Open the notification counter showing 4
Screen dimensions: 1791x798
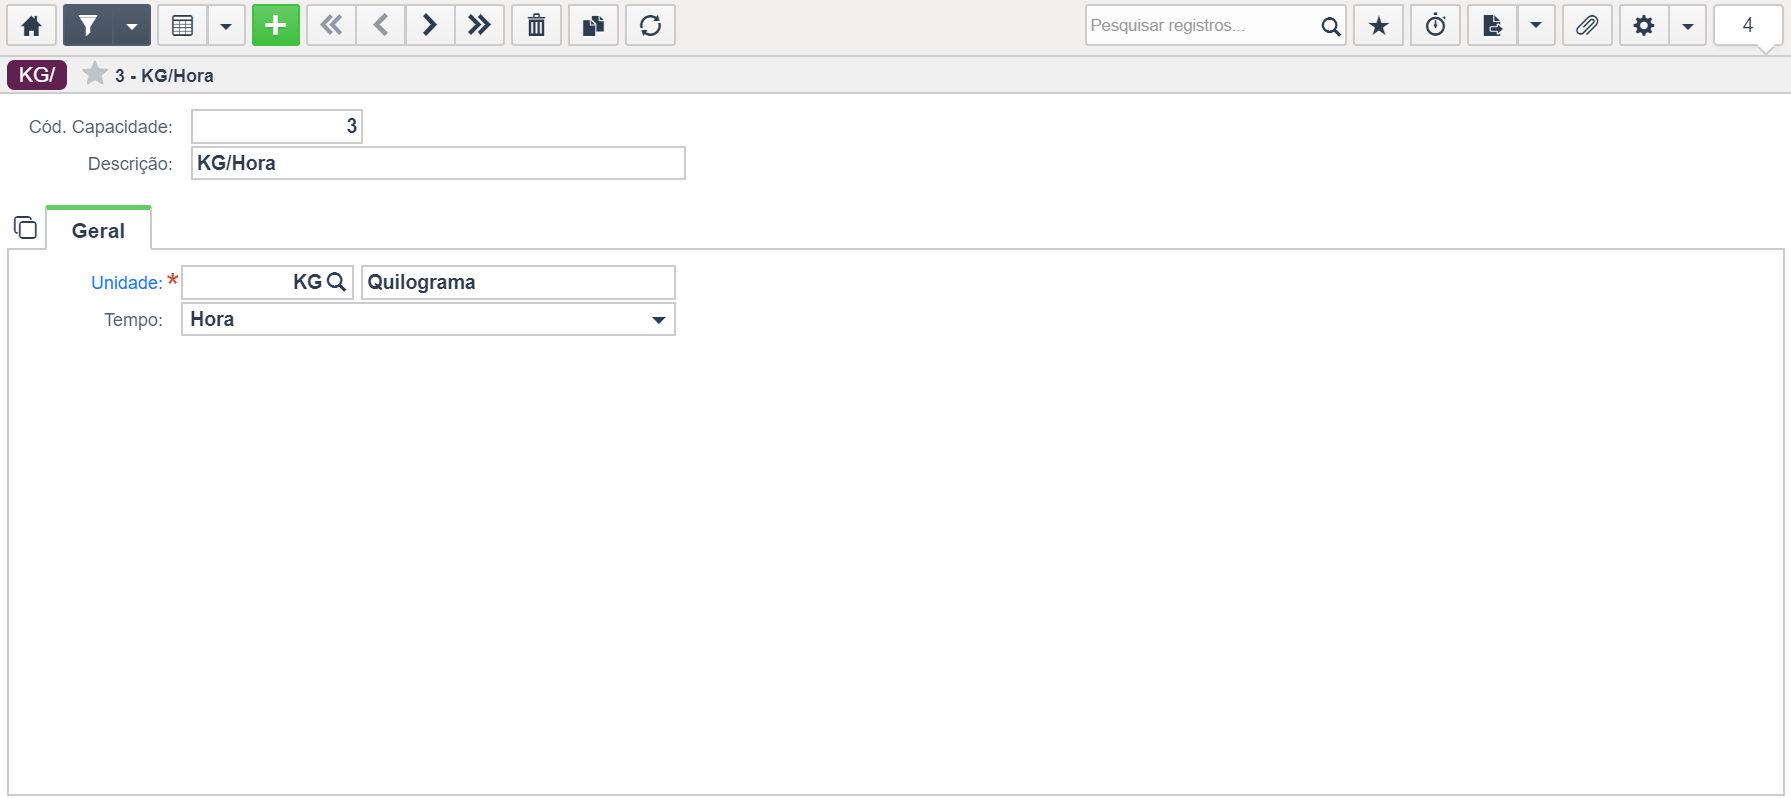1748,26
